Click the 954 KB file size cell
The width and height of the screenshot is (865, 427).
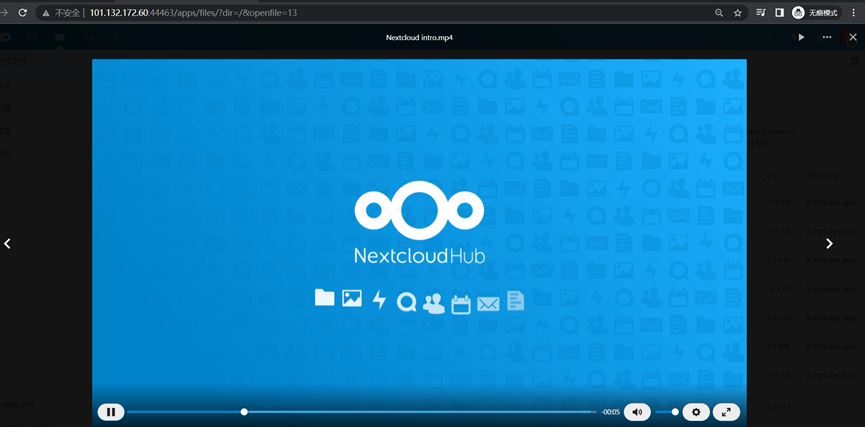(x=778, y=375)
